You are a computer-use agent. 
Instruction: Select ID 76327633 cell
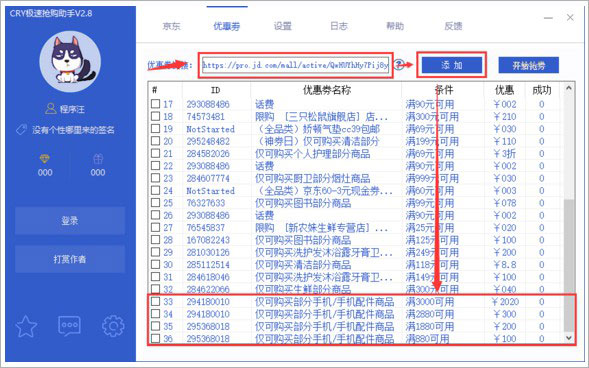(205, 203)
